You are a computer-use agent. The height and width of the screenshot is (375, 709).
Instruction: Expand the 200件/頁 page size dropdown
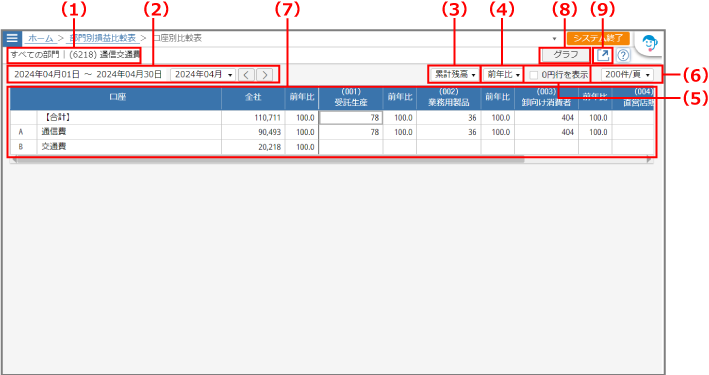627,75
